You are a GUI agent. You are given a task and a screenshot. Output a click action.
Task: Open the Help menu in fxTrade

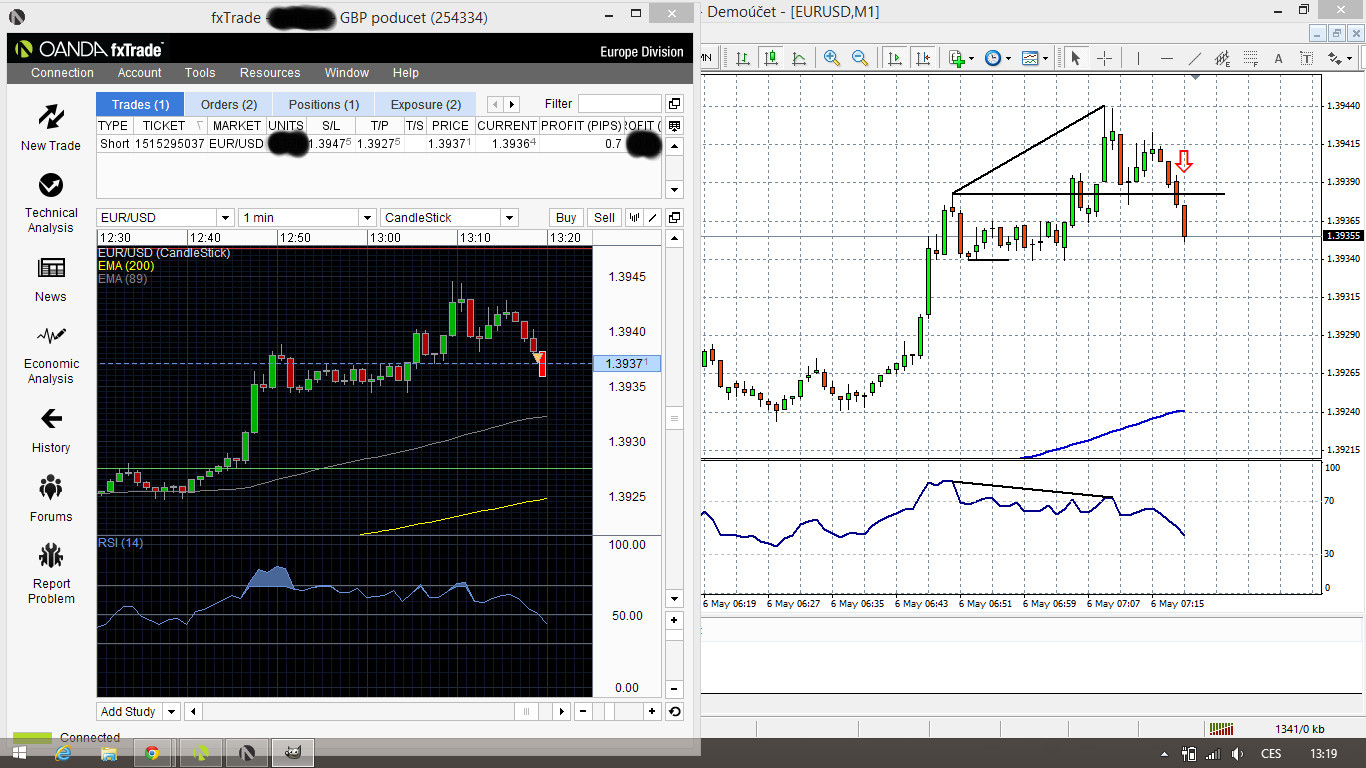406,73
